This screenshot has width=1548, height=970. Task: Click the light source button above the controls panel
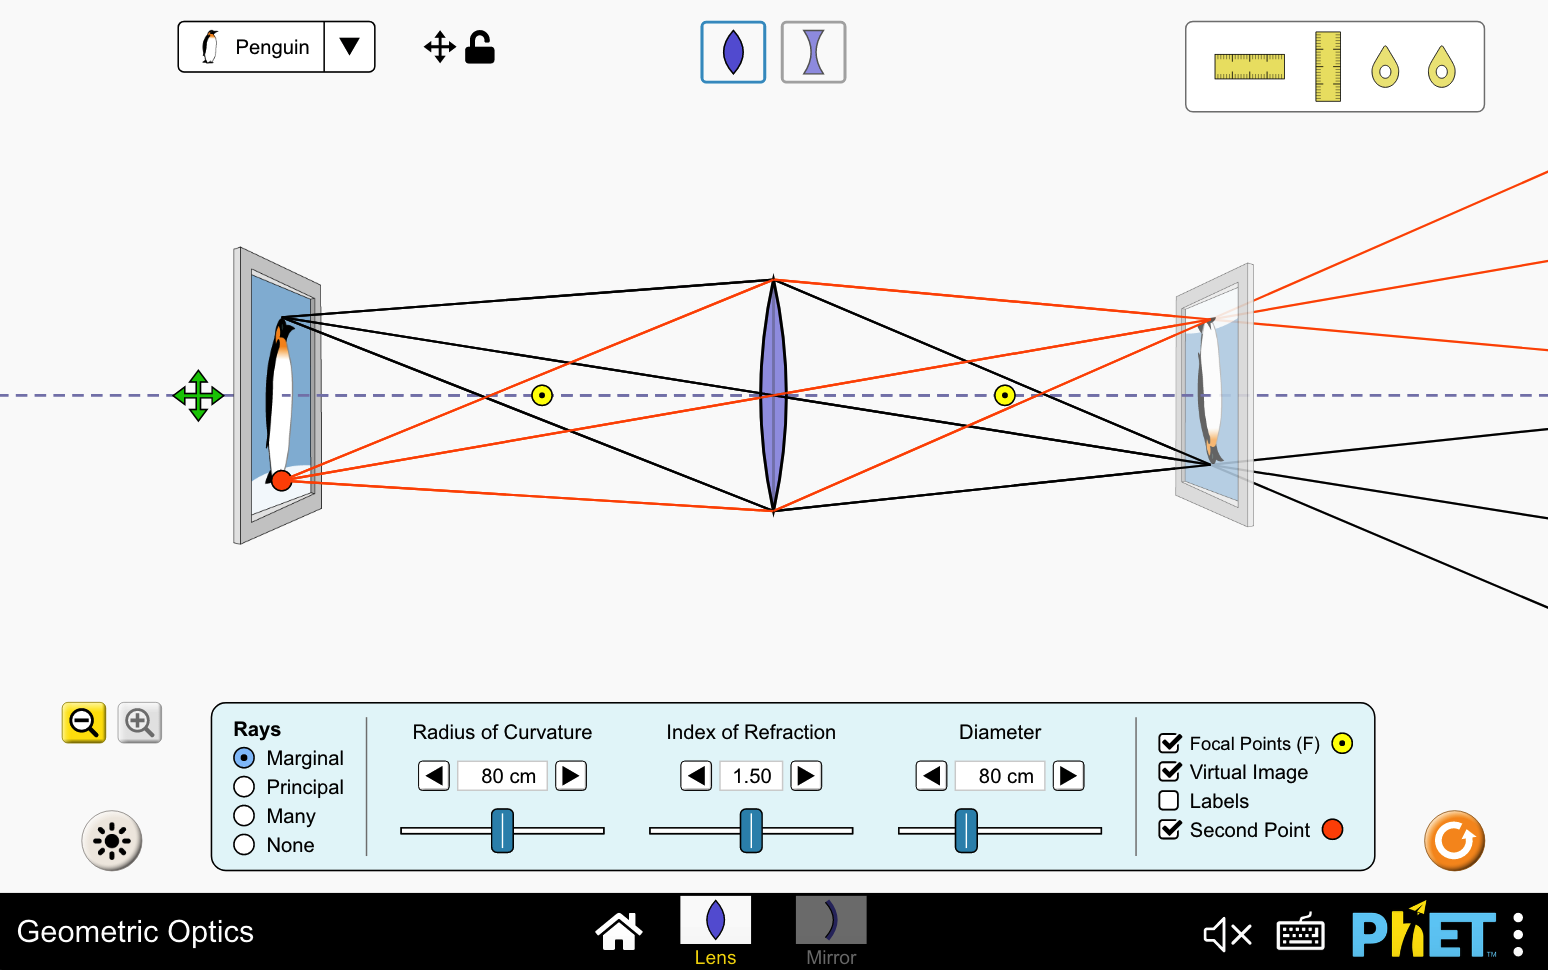[x=111, y=840]
